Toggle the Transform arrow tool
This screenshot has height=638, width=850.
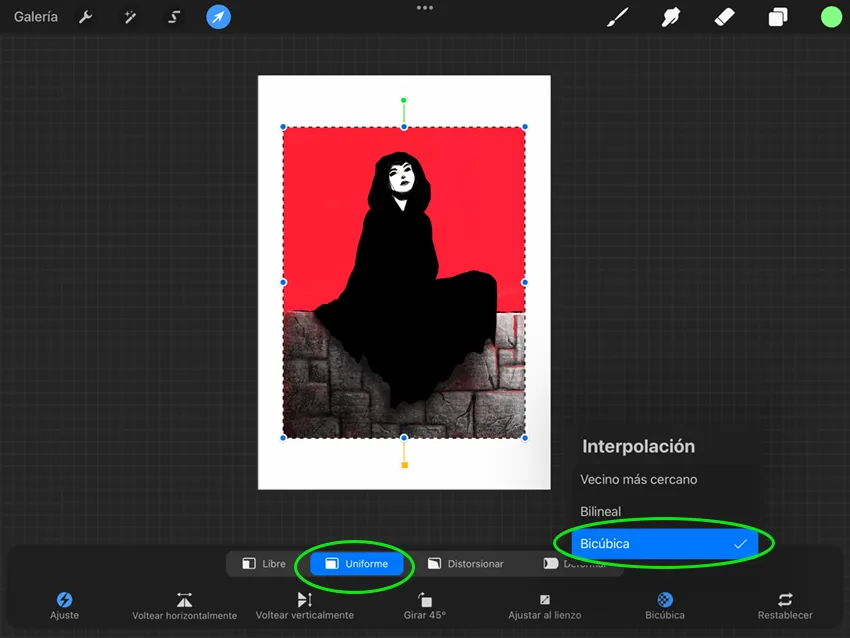[x=218, y=17]
